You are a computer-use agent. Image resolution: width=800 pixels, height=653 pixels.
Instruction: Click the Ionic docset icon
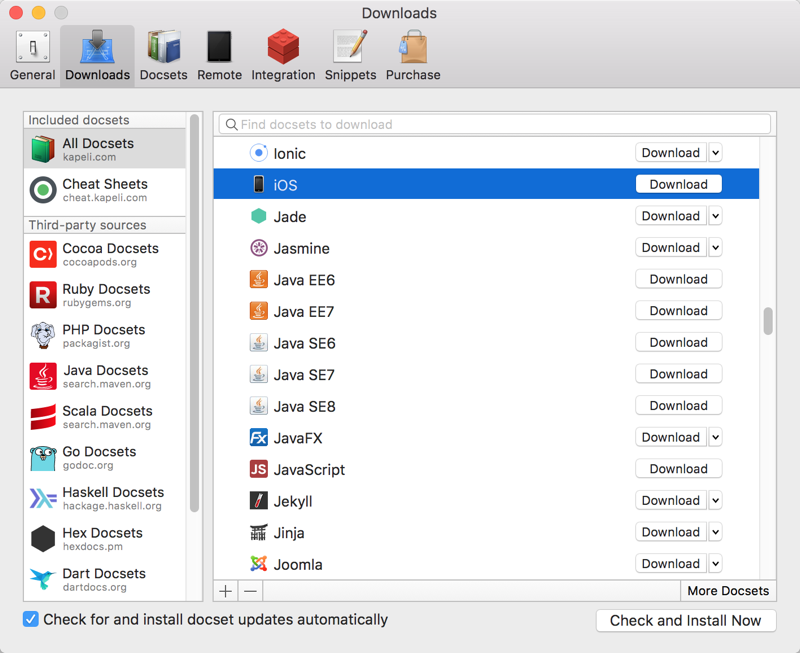click(x=259, y=153)
